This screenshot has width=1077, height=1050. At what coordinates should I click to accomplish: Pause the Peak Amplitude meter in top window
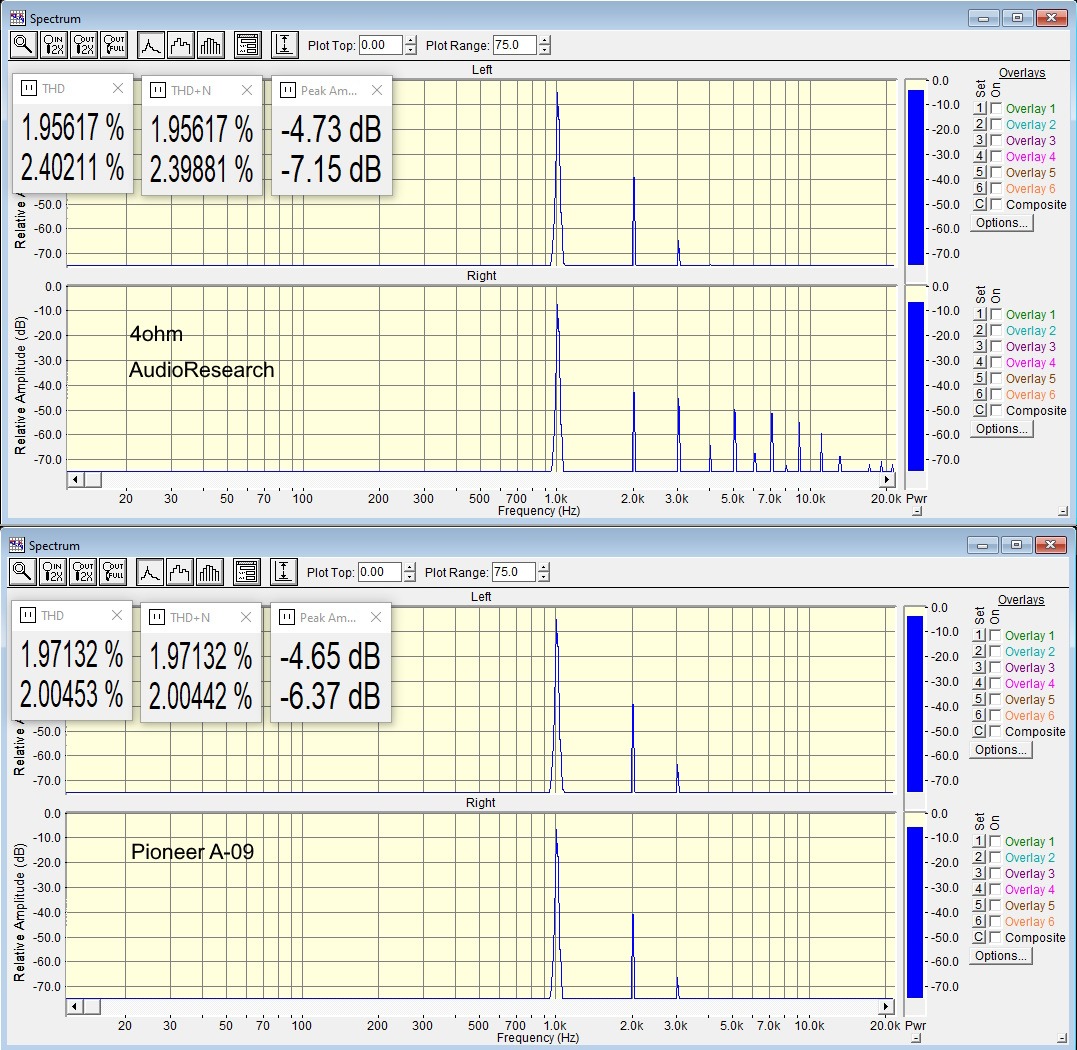288,90
